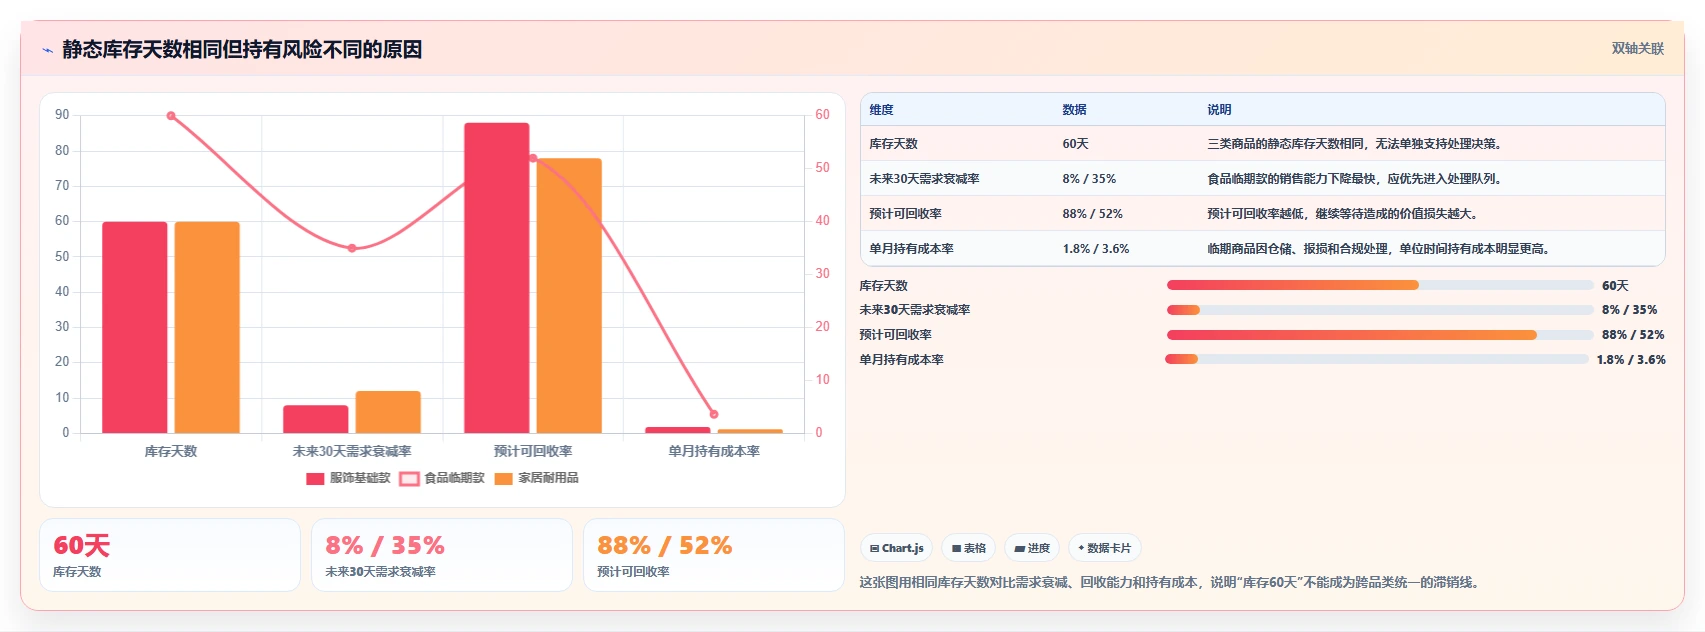1705x632 pixels.
Task: Click the 60天 progress bar value
Action: click(x=1615, y=286)
